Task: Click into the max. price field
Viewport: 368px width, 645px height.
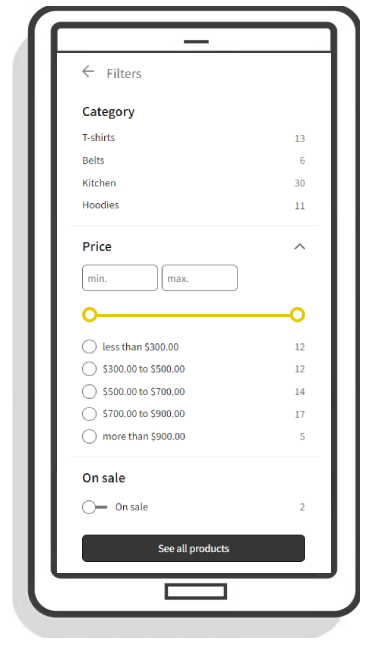Action: [199, 278]
